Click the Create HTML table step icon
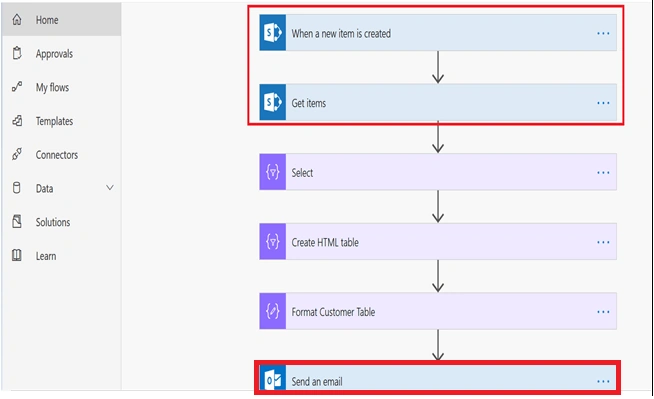This screenshot has width=654, height=399. 273,241
